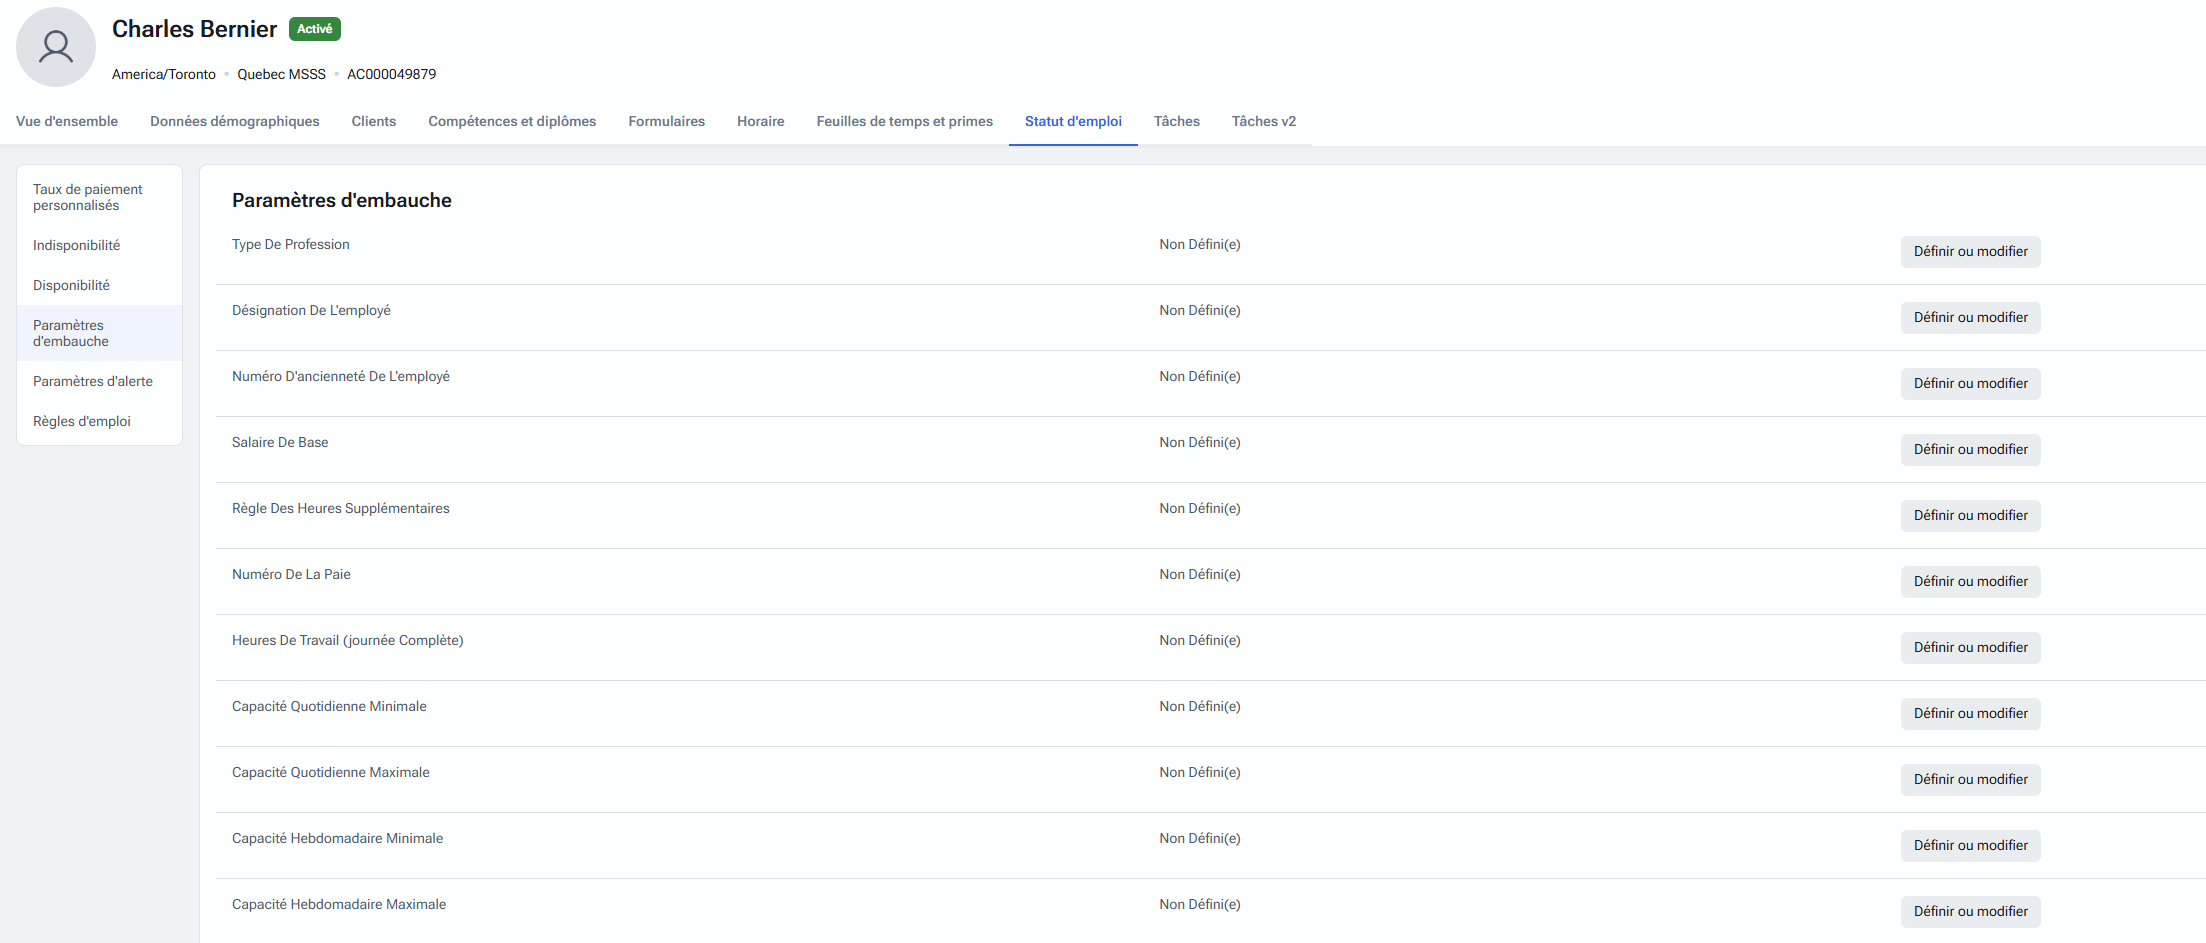Screen dimensions: 2206x943
Task: Switch to the Tâches v2 tab
Action: coord(1263,121)
